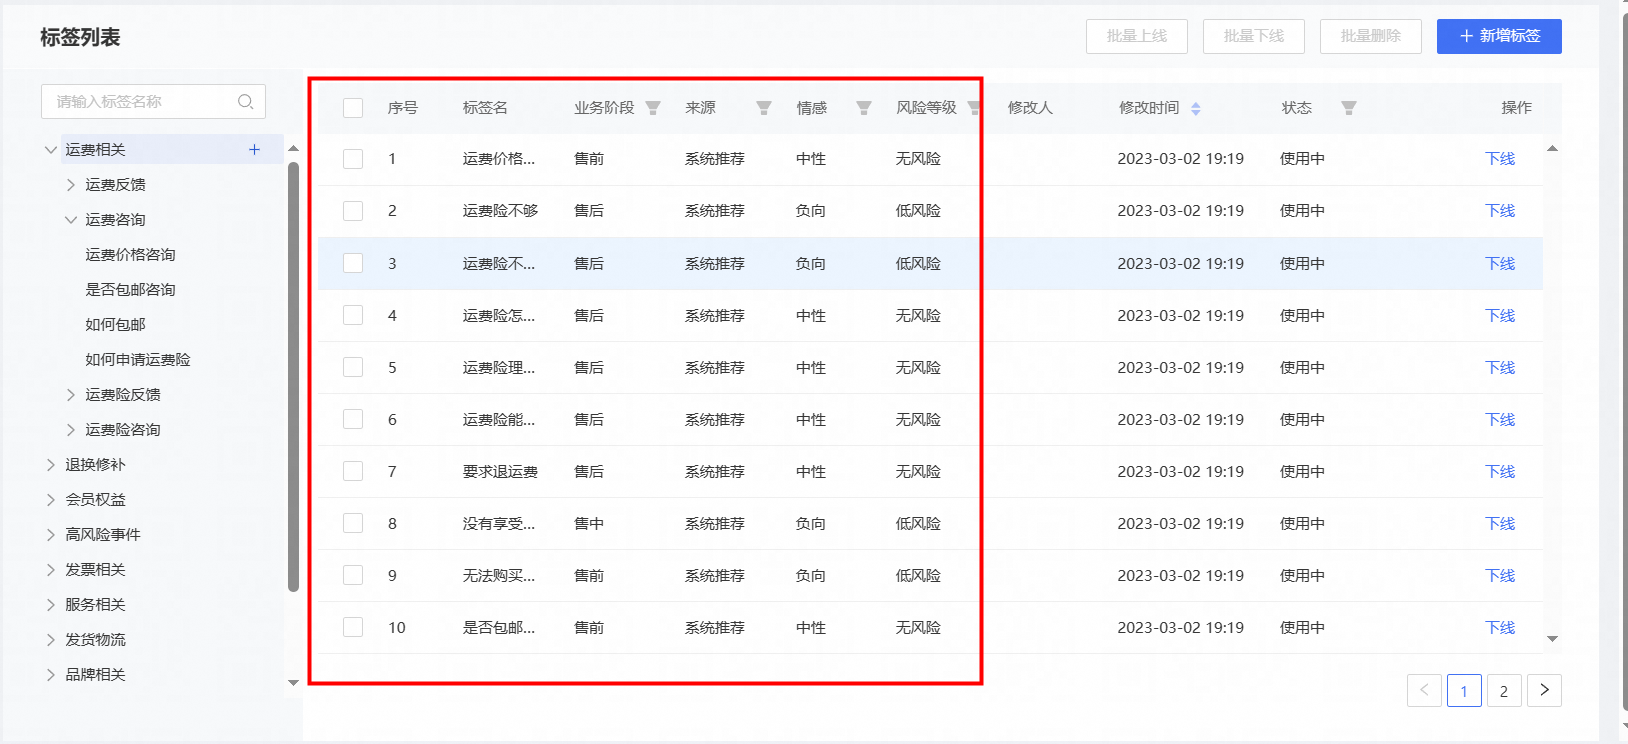Tick the select-all checkbox in the table header

click(x=353, y=108)
